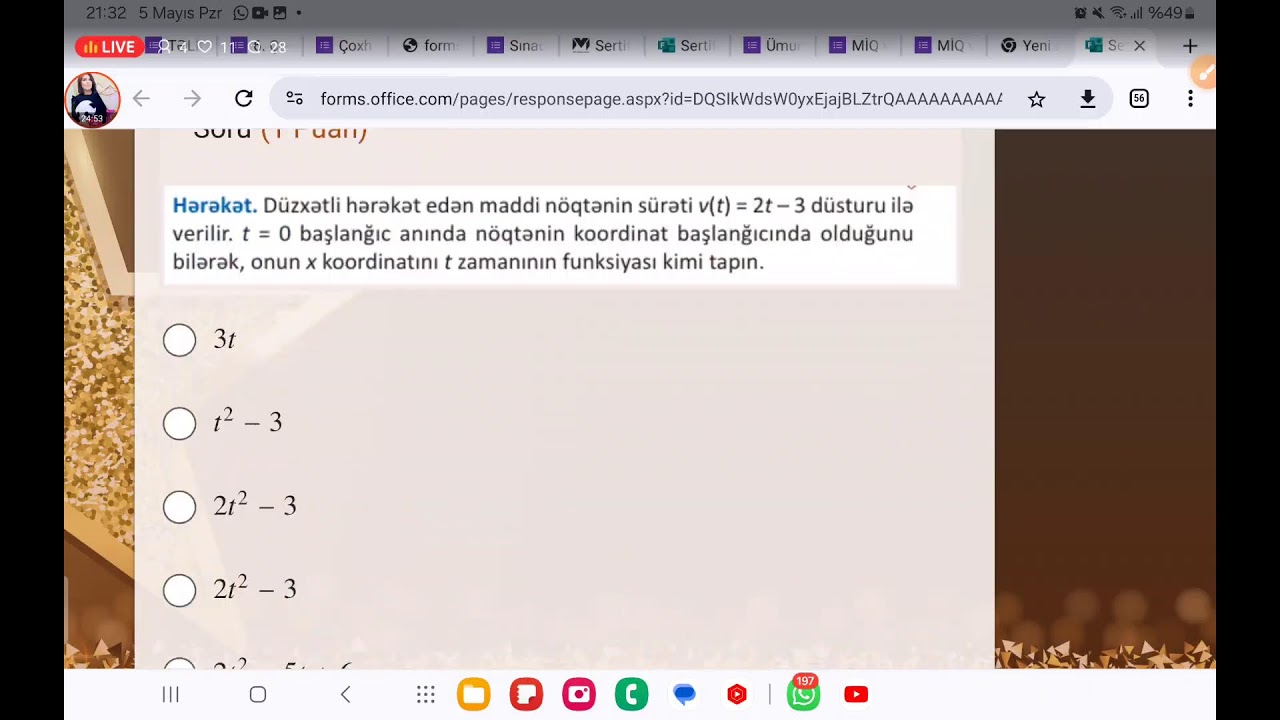
Task: Launch the yellow My Files folder app
Action: (473, 694)
